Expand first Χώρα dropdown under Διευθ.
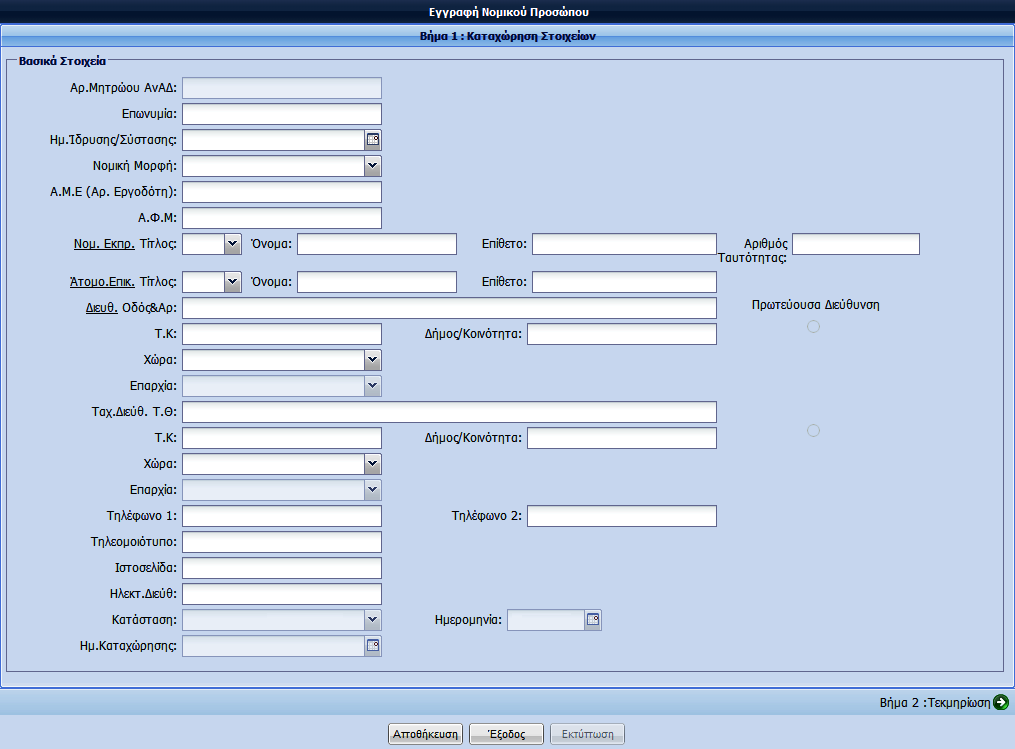Image resolution: width=1015 pixels, height=749 pixels. click(x=372, y=360)
